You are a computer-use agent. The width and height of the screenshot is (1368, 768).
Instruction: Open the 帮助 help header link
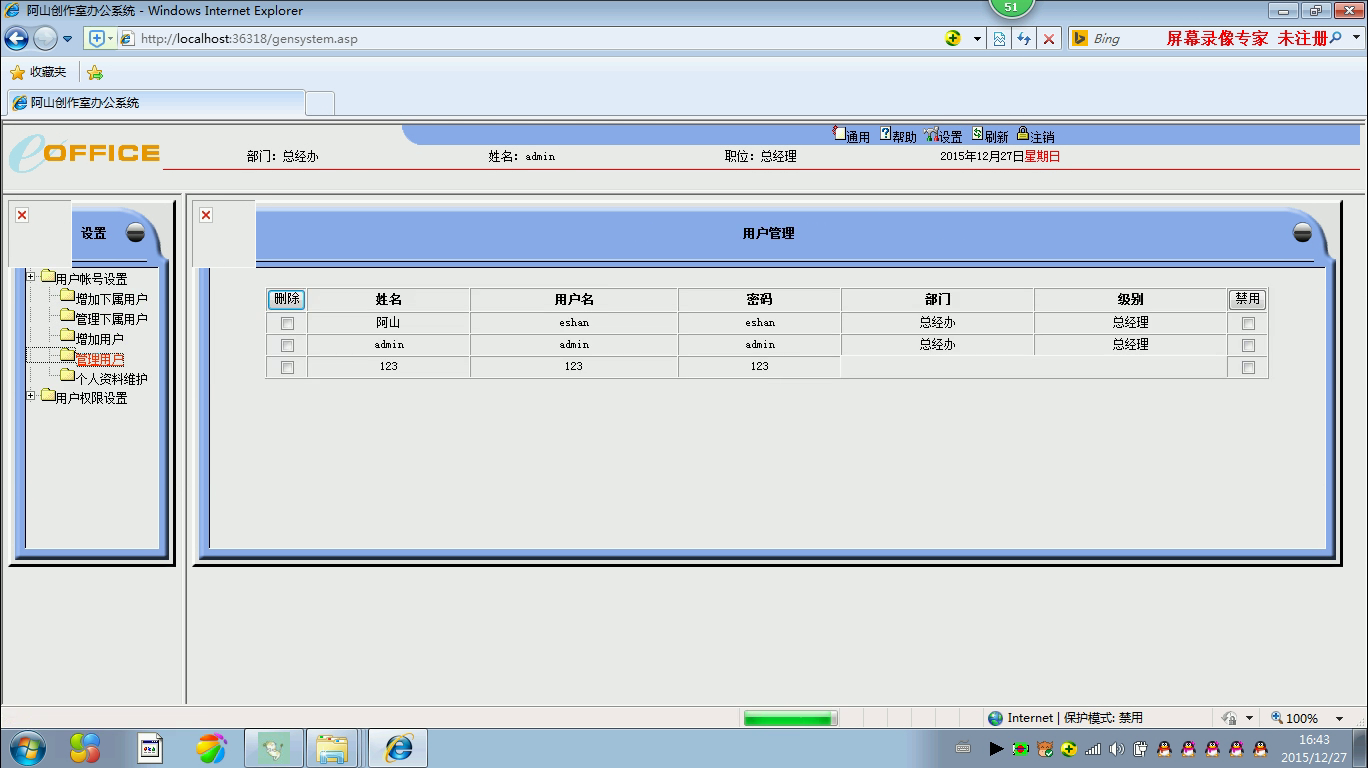[x=897, y=135]
